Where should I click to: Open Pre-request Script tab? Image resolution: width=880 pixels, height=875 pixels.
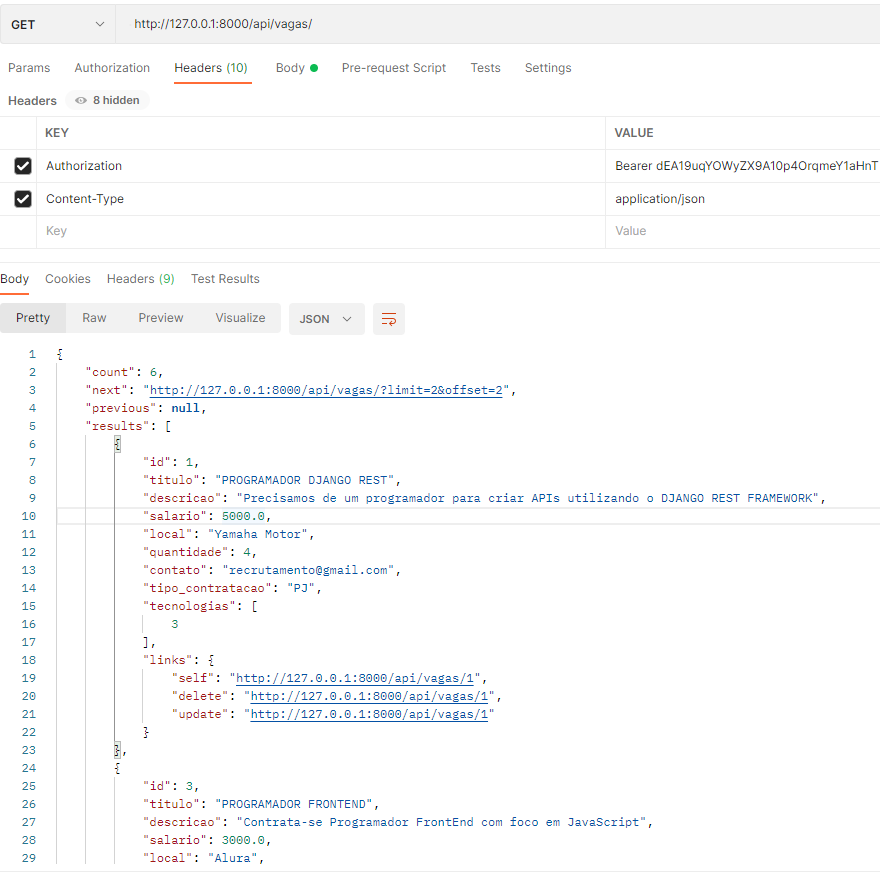pyautogui.click(x=393, y=68)
